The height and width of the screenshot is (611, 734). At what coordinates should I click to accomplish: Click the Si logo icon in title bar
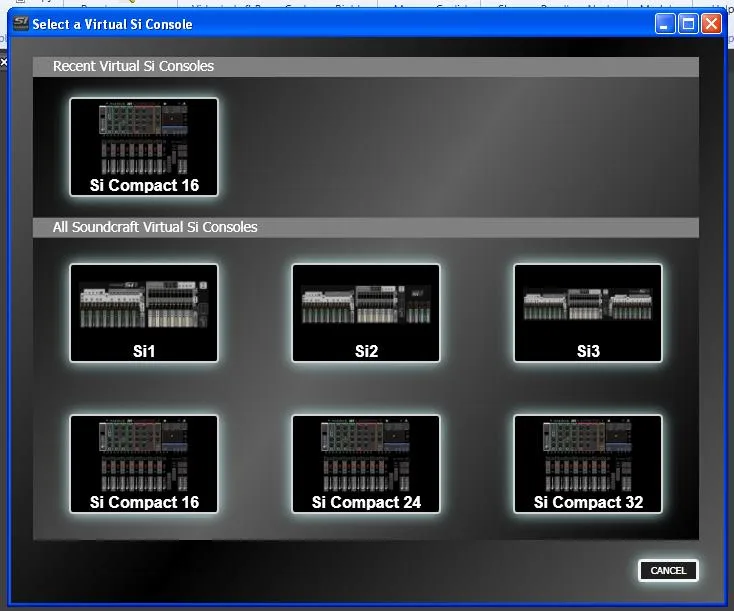pos(21,23)
